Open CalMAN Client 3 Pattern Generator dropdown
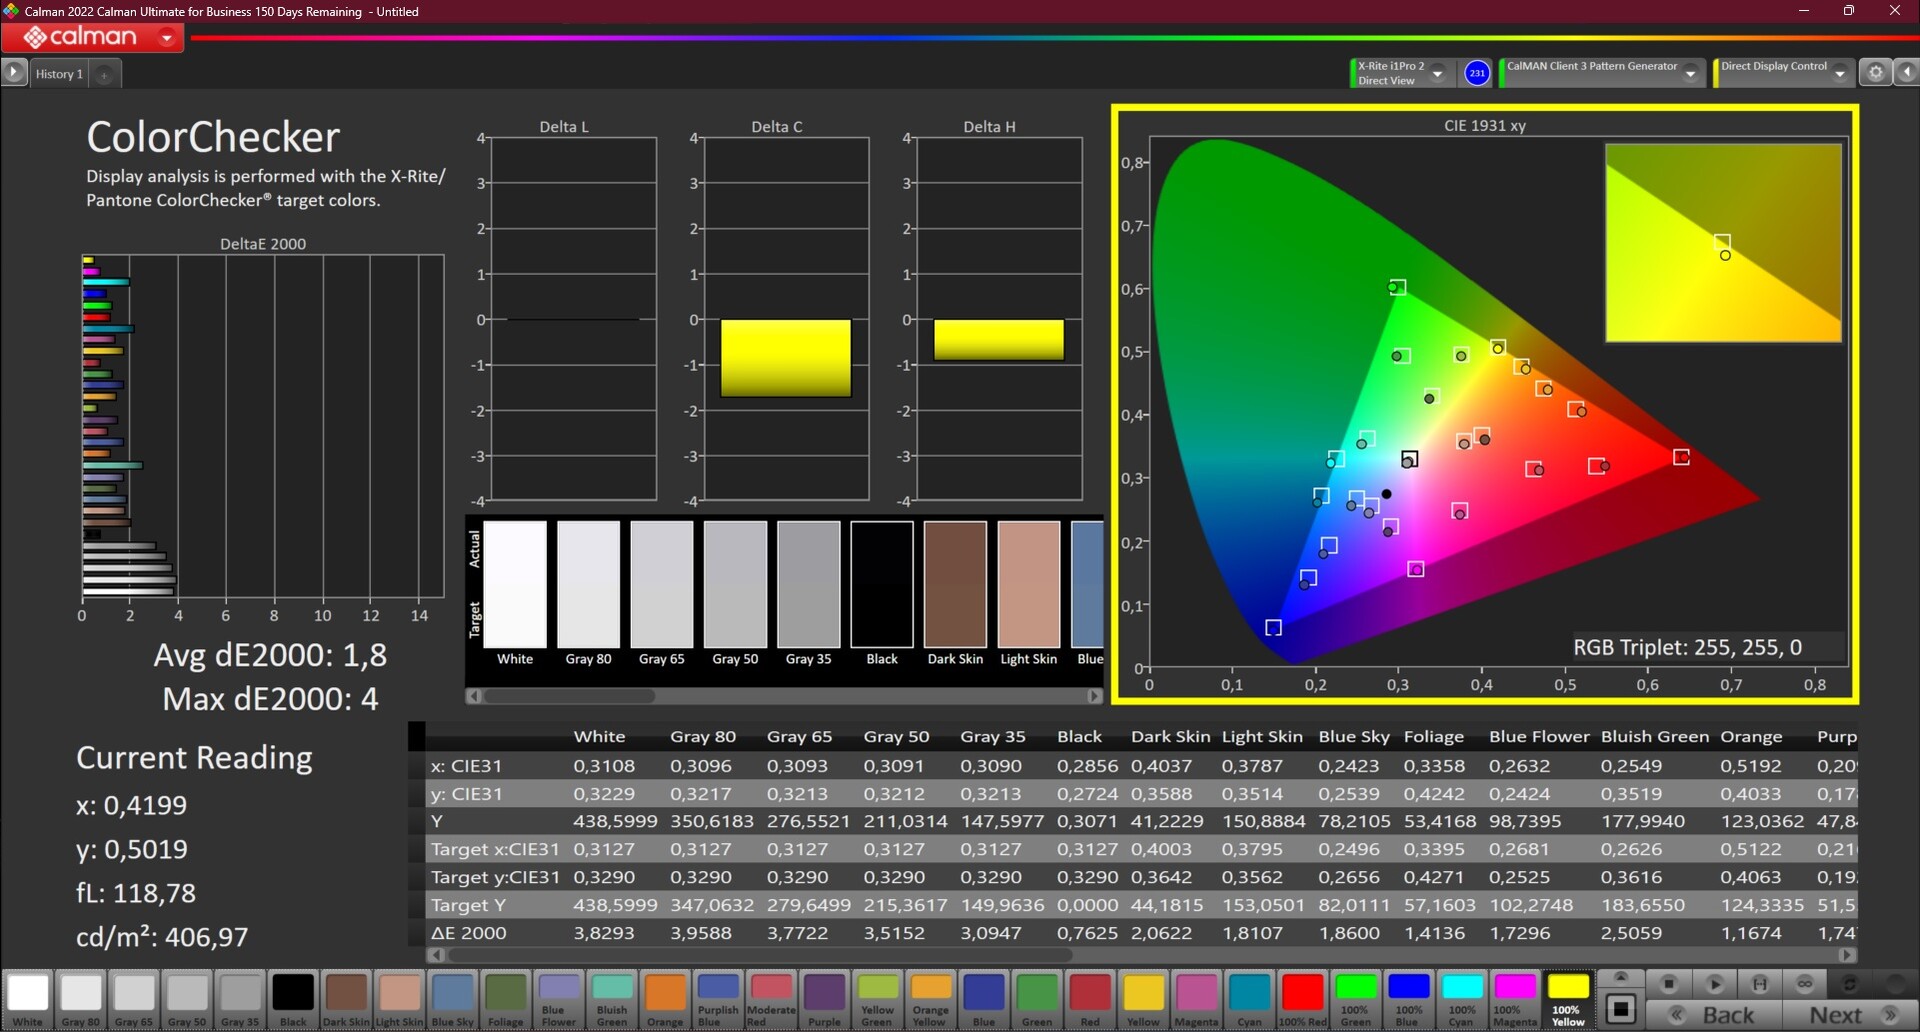The height and width of the screenshot is (1032, 1920). (1690, 73)
